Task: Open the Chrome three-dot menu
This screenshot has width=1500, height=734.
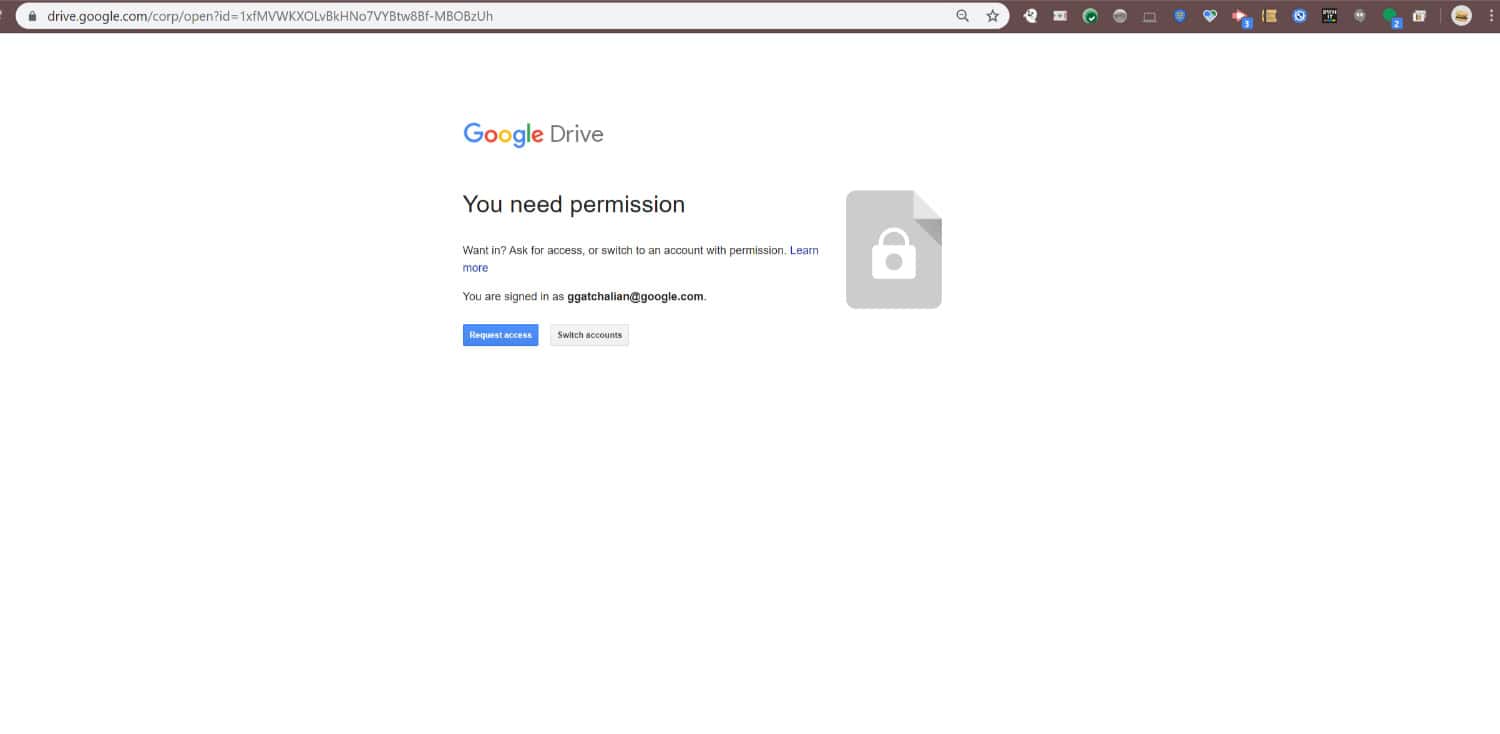Action: pyautogui.click(x=1488, y=16)
